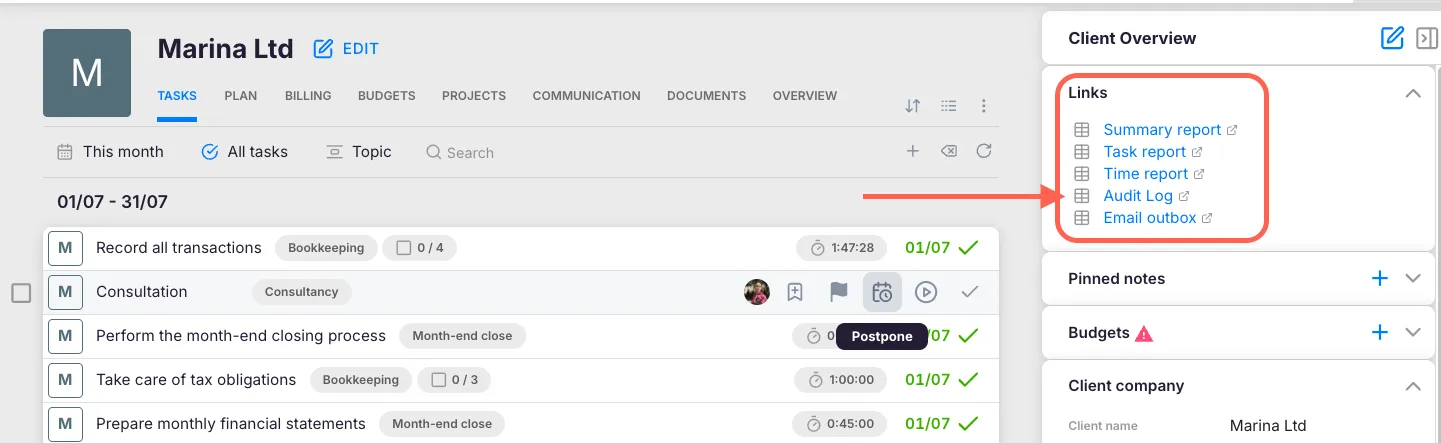
Task: Click the refresh icon in task toolbar
Action: [984, 151]
